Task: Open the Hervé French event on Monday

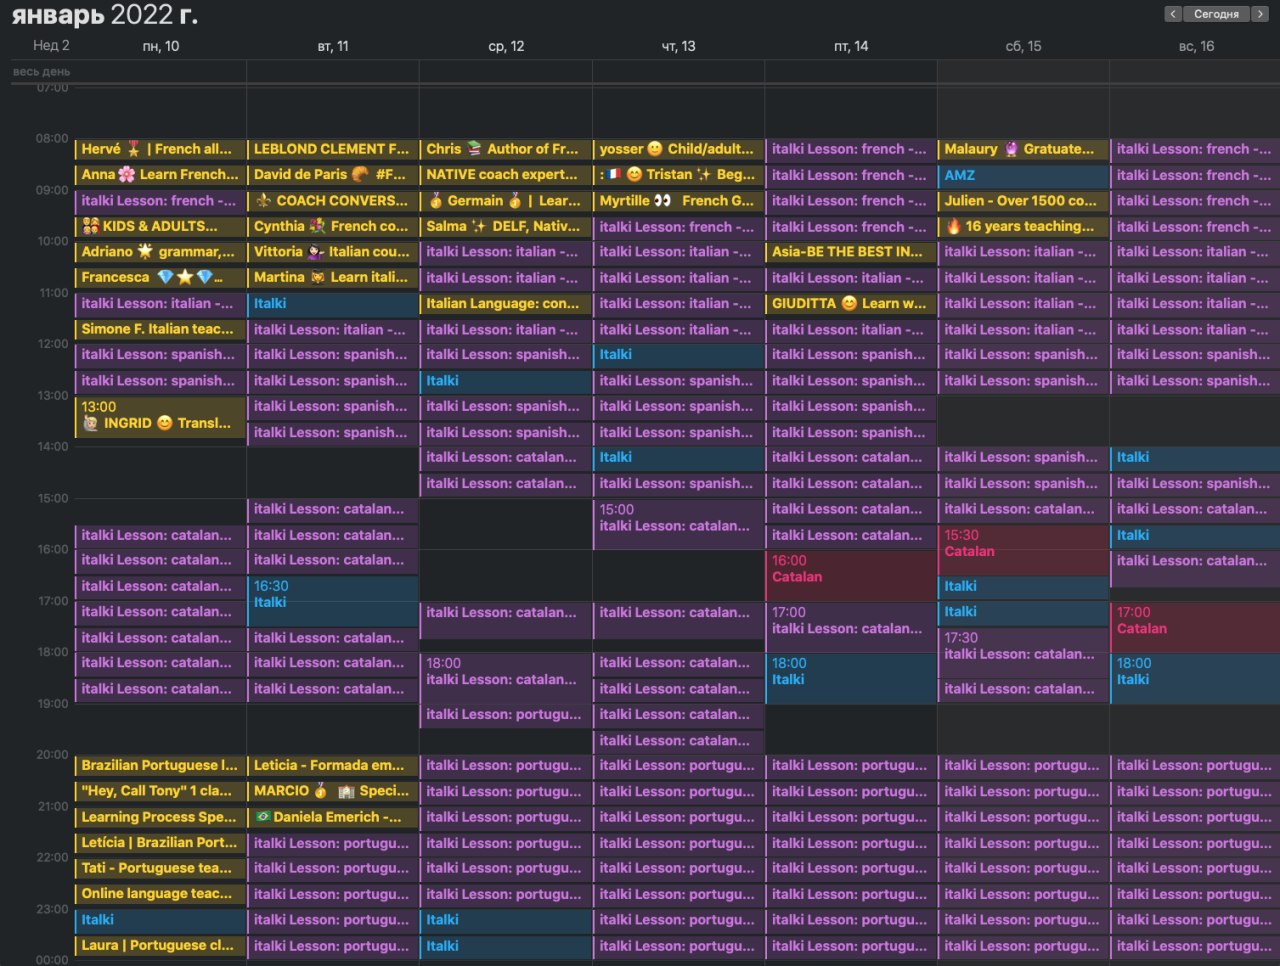Action: (x=160, y=149)
